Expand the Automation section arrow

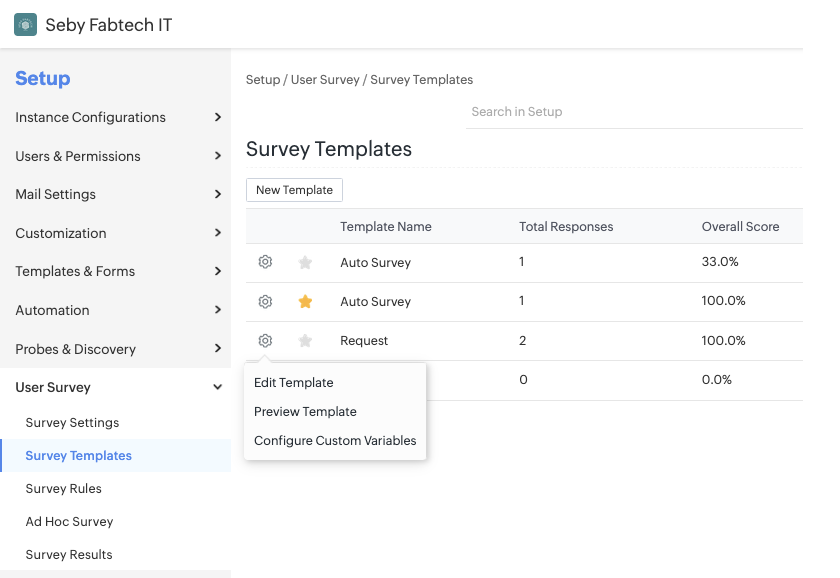217,310
